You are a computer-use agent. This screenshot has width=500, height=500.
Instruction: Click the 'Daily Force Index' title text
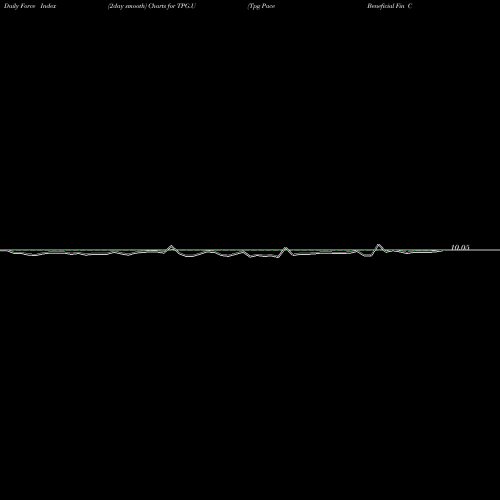[x=30, y=6]
